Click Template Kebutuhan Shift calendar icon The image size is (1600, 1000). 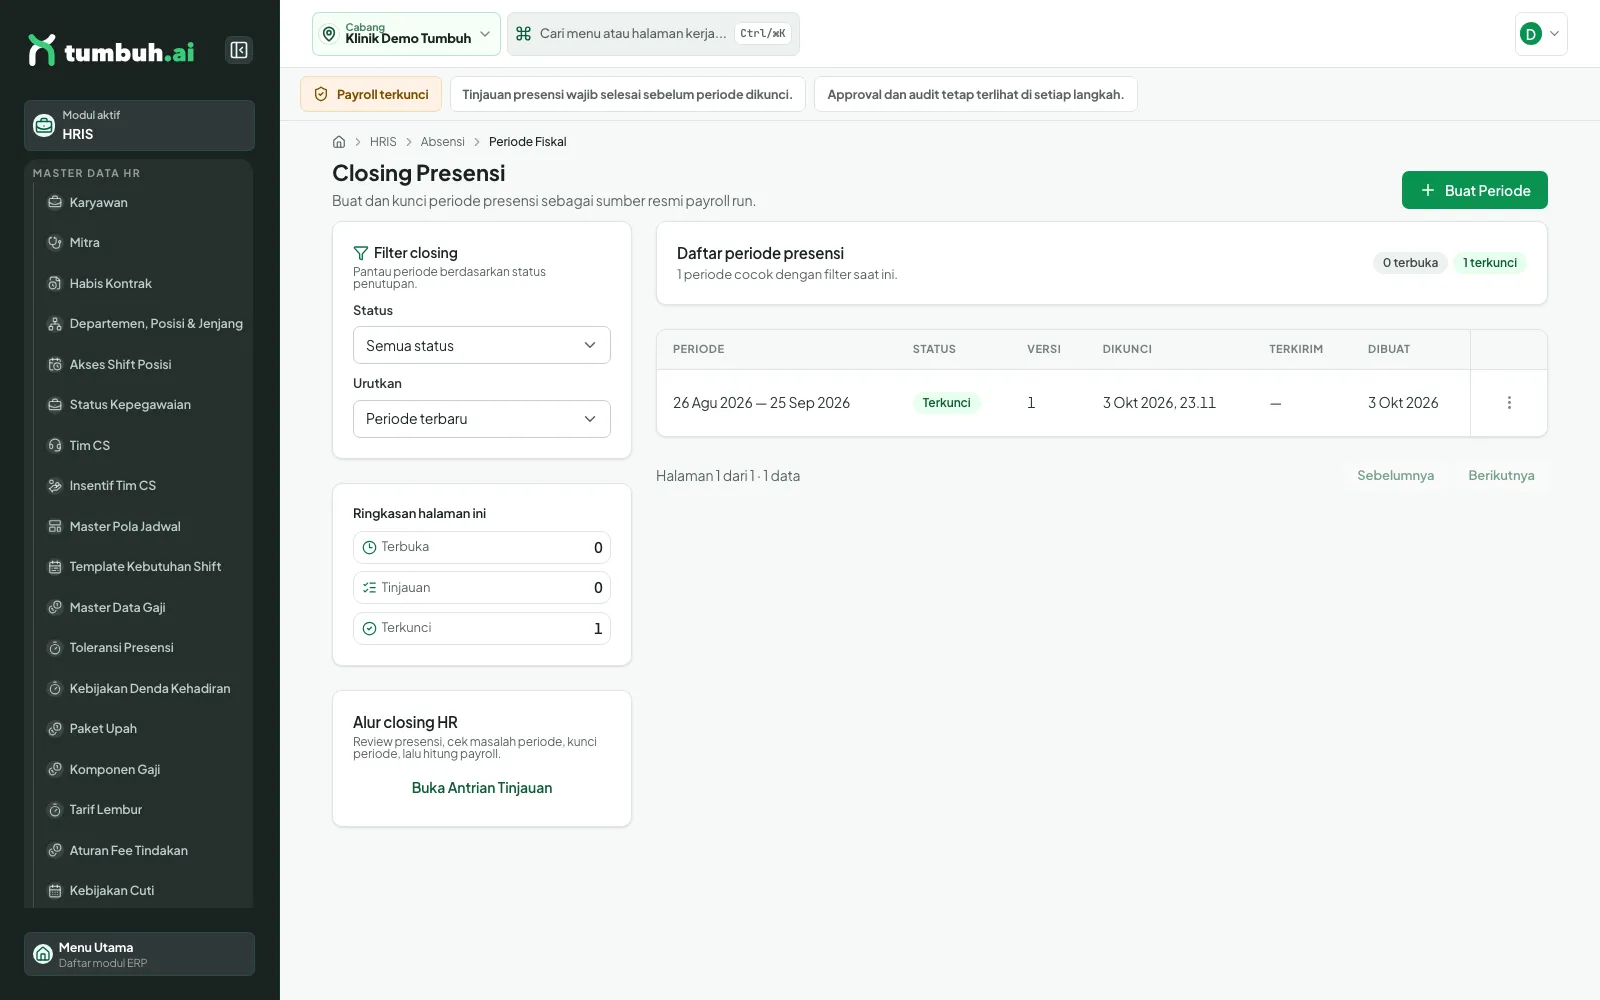(55, 567)
